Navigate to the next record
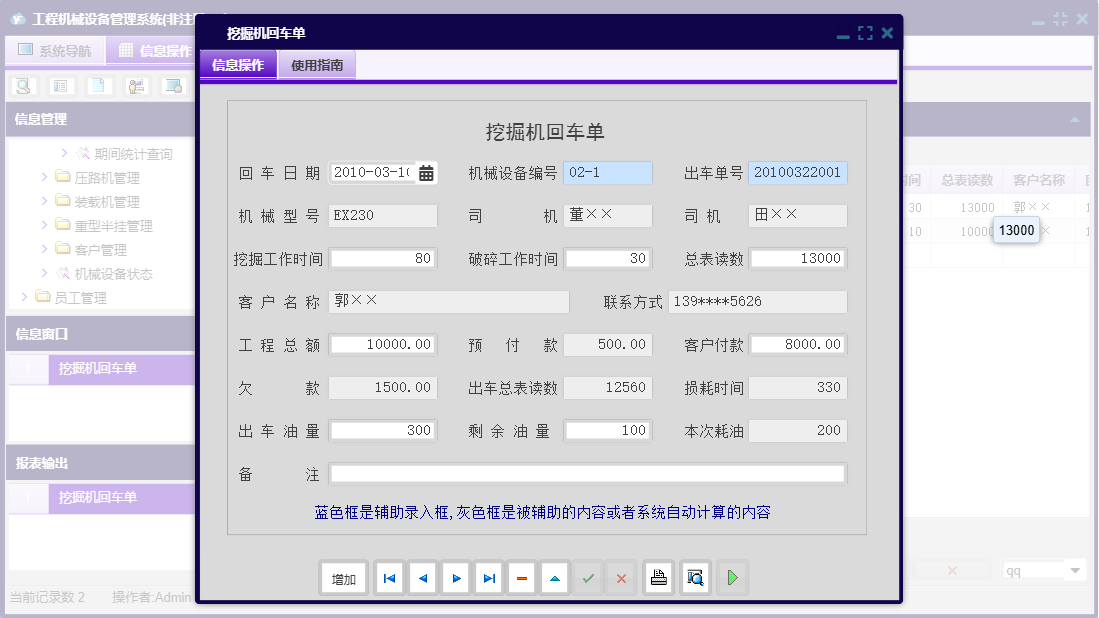This screenshot has width=1099, height=618. pyautogui.click(x=455, y=577)
